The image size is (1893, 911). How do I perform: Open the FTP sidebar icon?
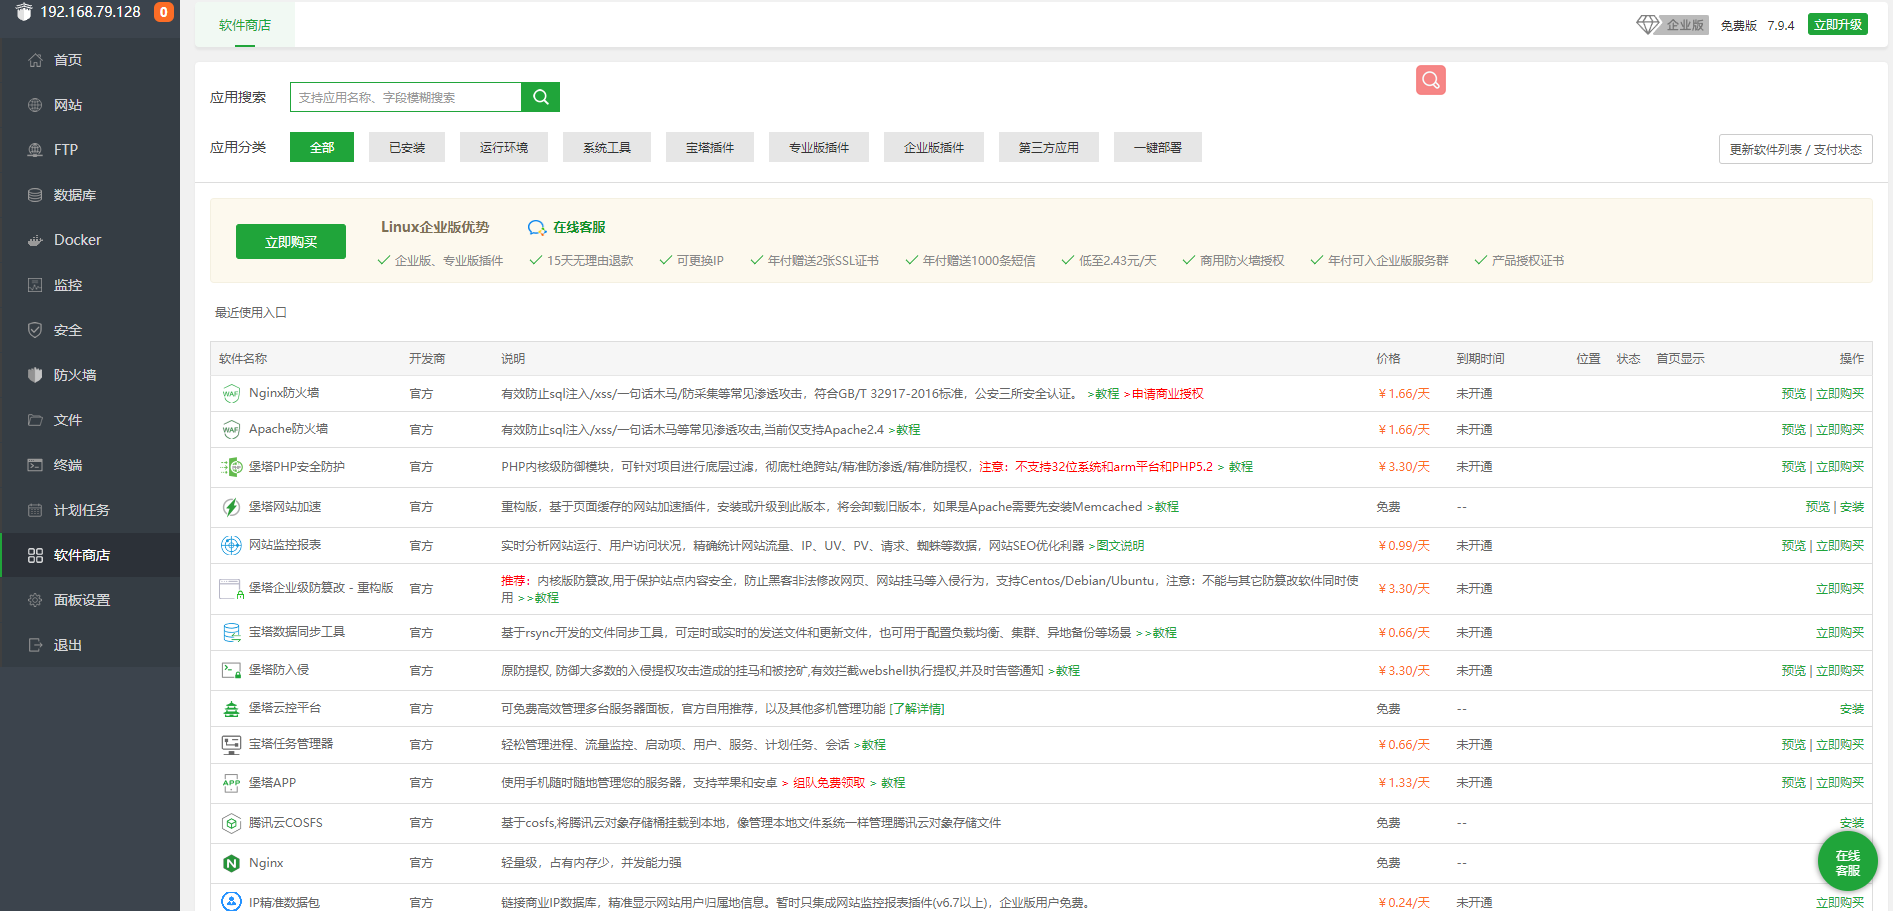coord(35,150)
